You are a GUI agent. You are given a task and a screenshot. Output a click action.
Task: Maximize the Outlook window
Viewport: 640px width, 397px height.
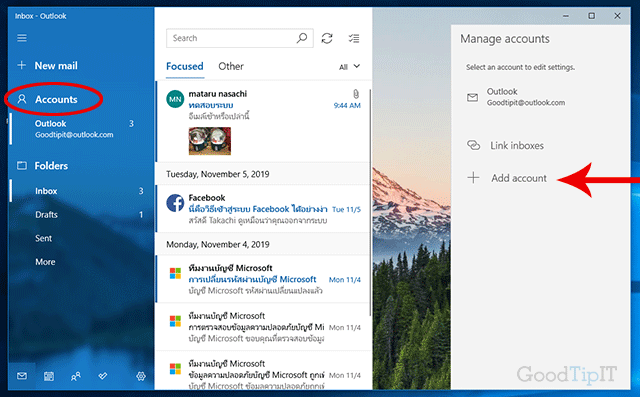click(591, 16)
